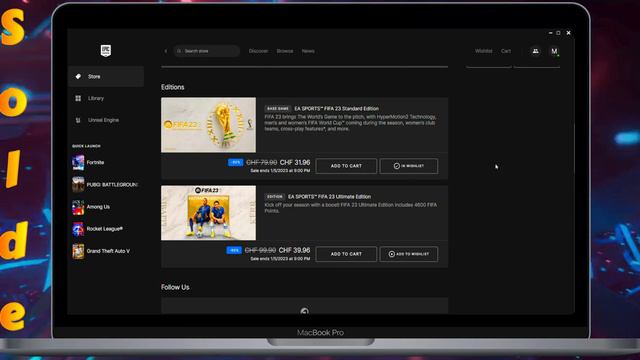This screenshot has width=640, height=360.
Task: Open the Browse tab
Action: pos(285,51)
